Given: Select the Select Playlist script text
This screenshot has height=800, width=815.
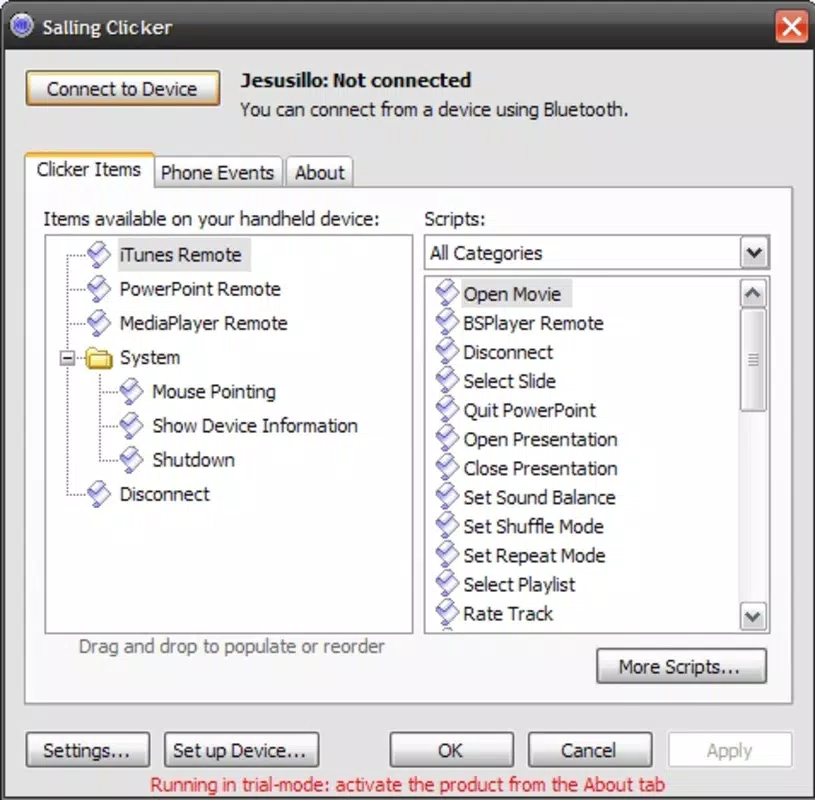Looking at the screenshot, I should 520,585.
